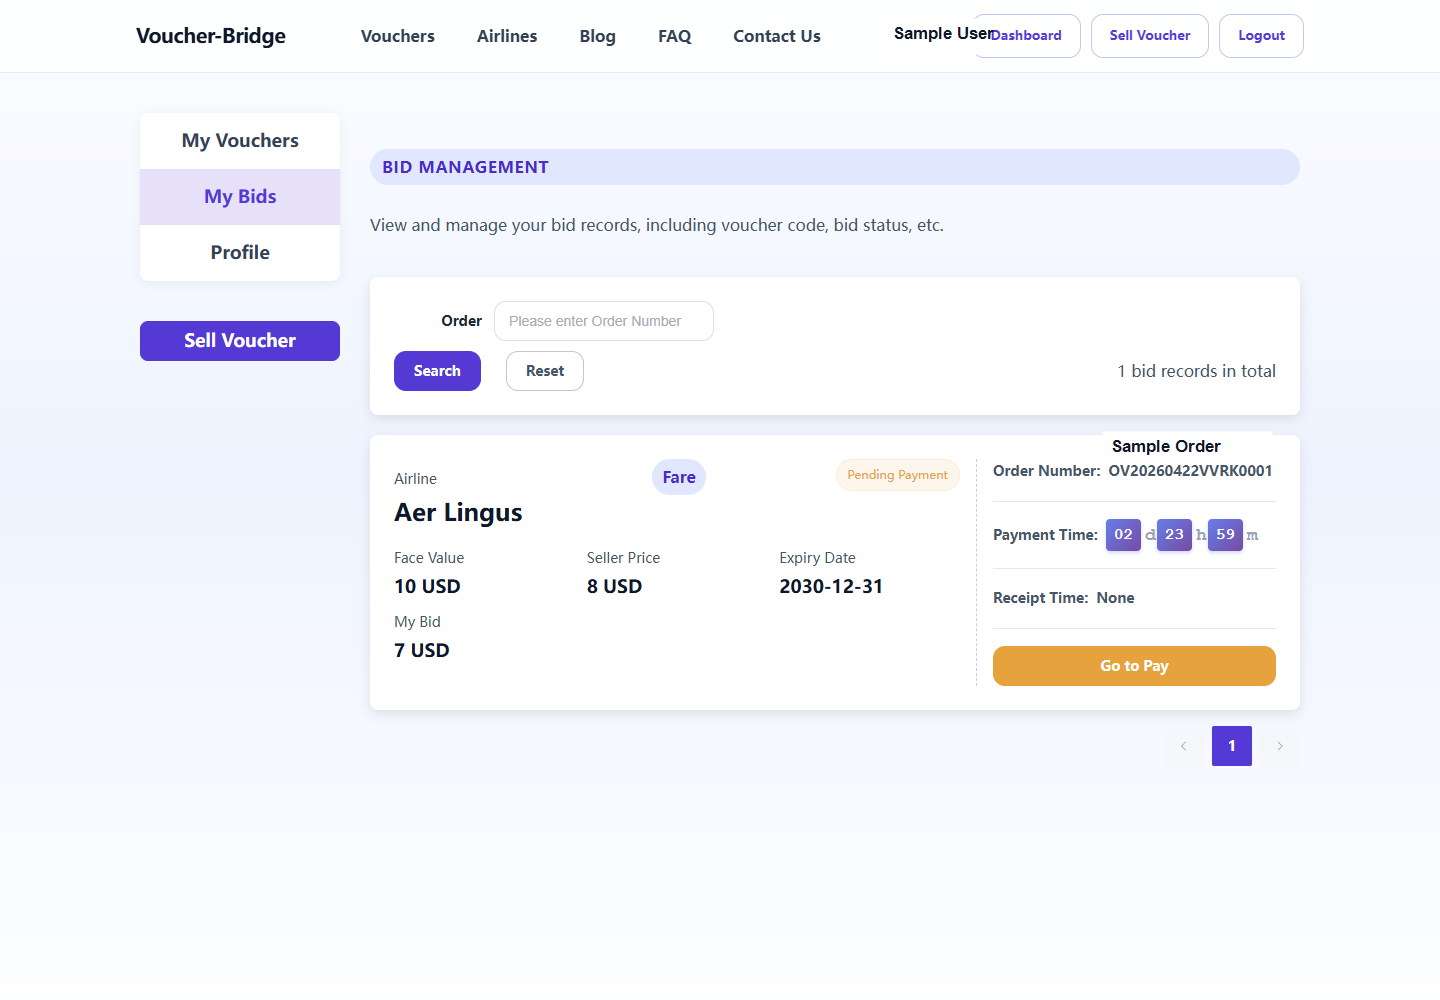This screenshot has height=1000, width=1440.
Task: Click the countdown minutes box 59
Action: (1225, 535)
